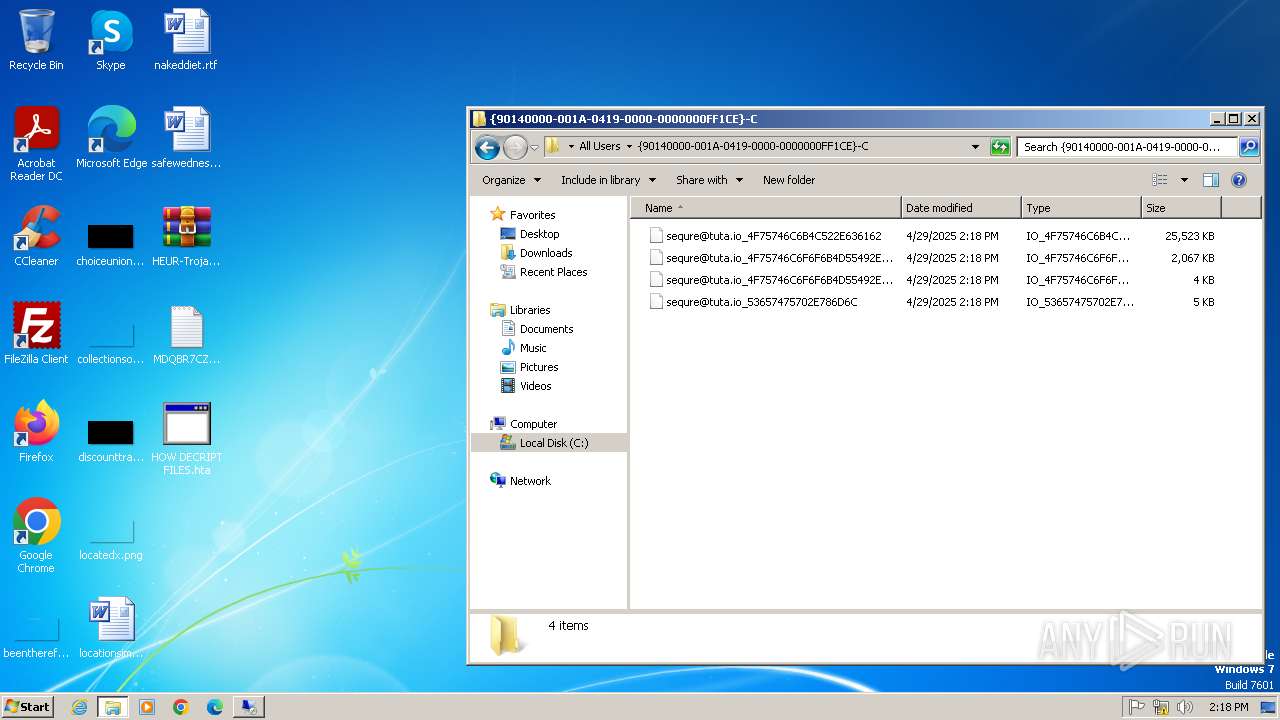Refresh the folder via address bar button
1280x720 pixels.
1000,147
